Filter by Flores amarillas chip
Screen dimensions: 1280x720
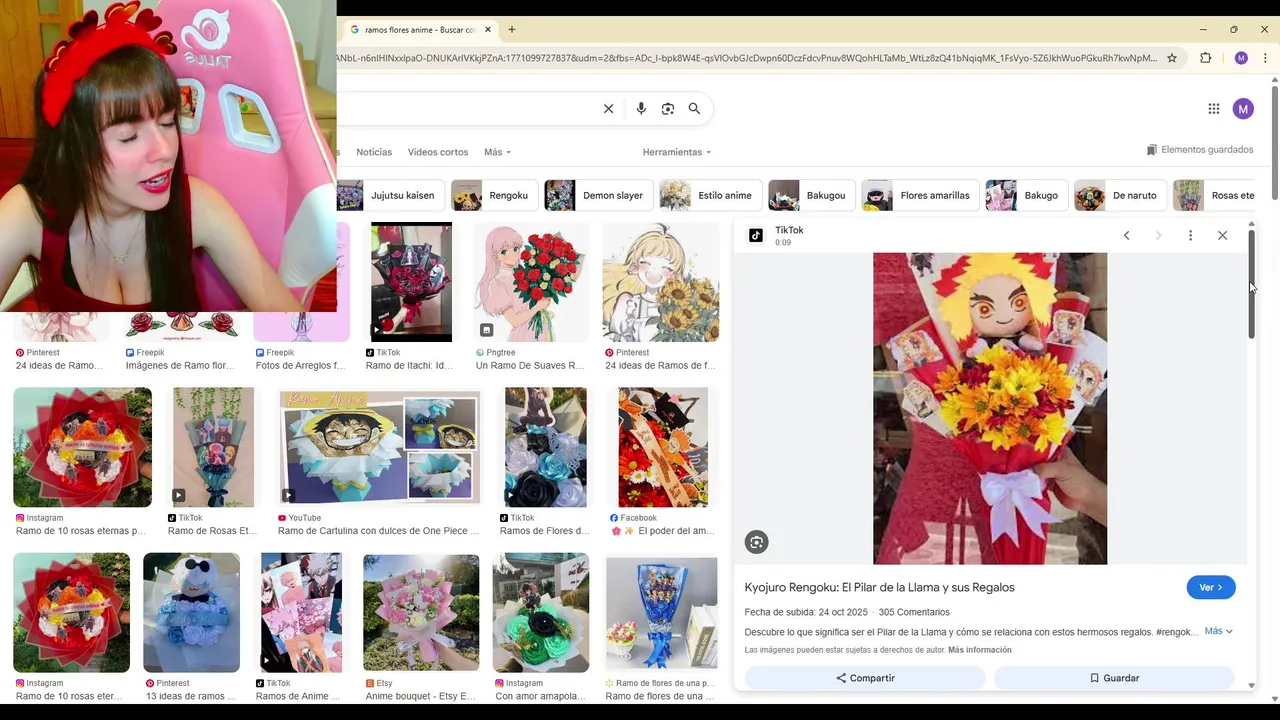pos(920,196)
